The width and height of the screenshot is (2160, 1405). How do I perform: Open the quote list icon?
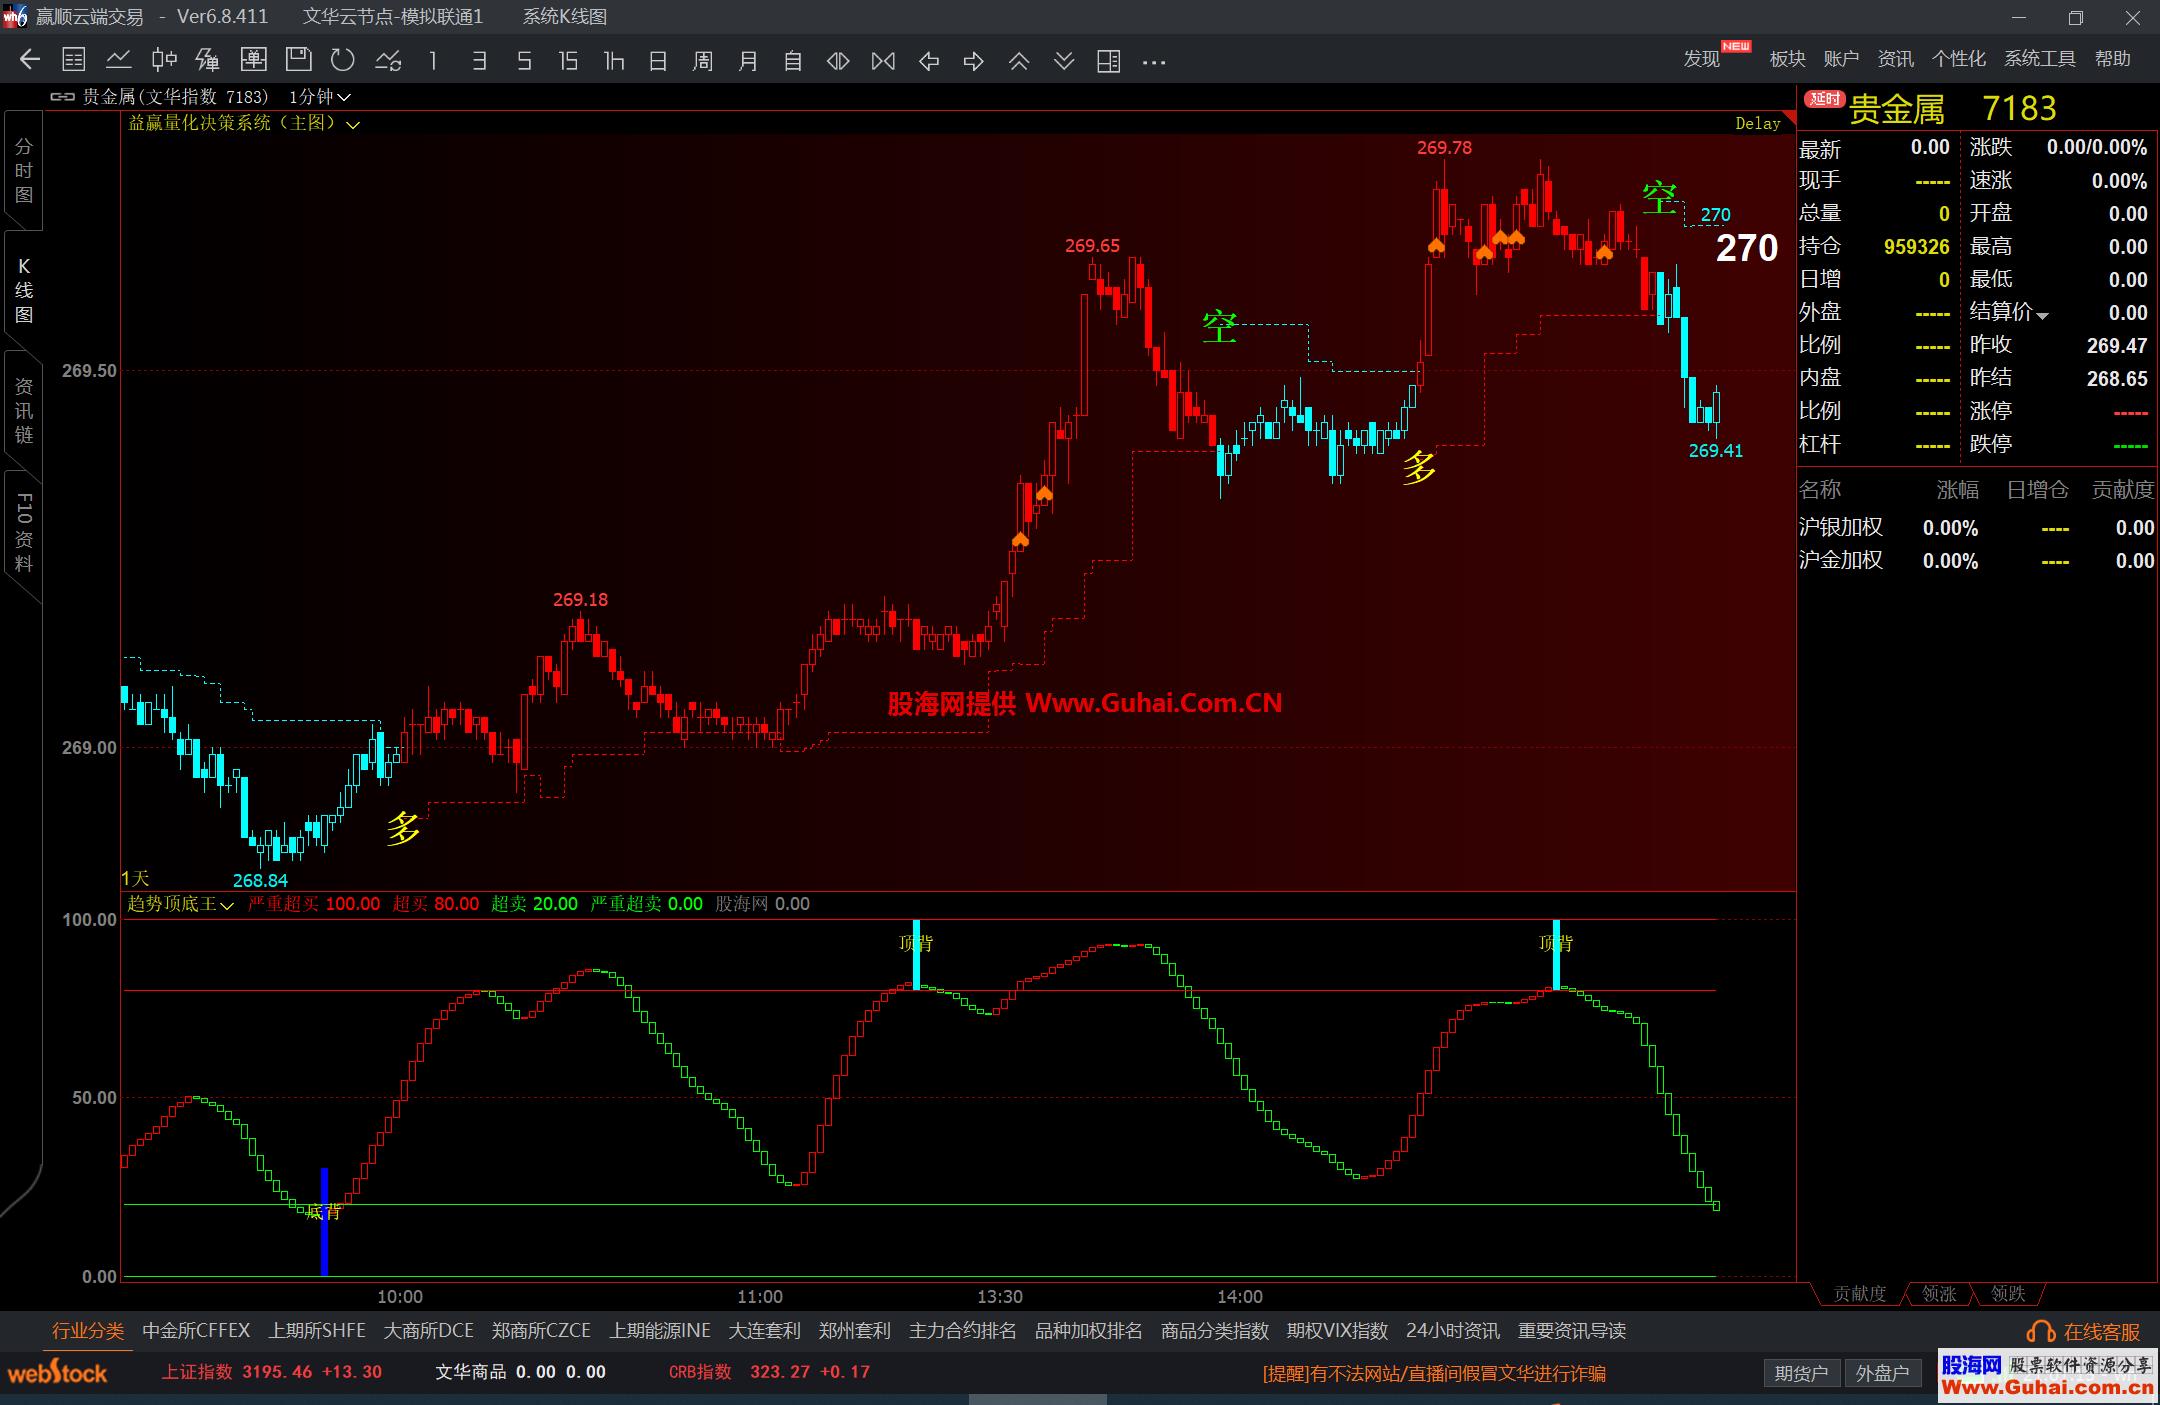pyautogui.click(x=74, y=61)
